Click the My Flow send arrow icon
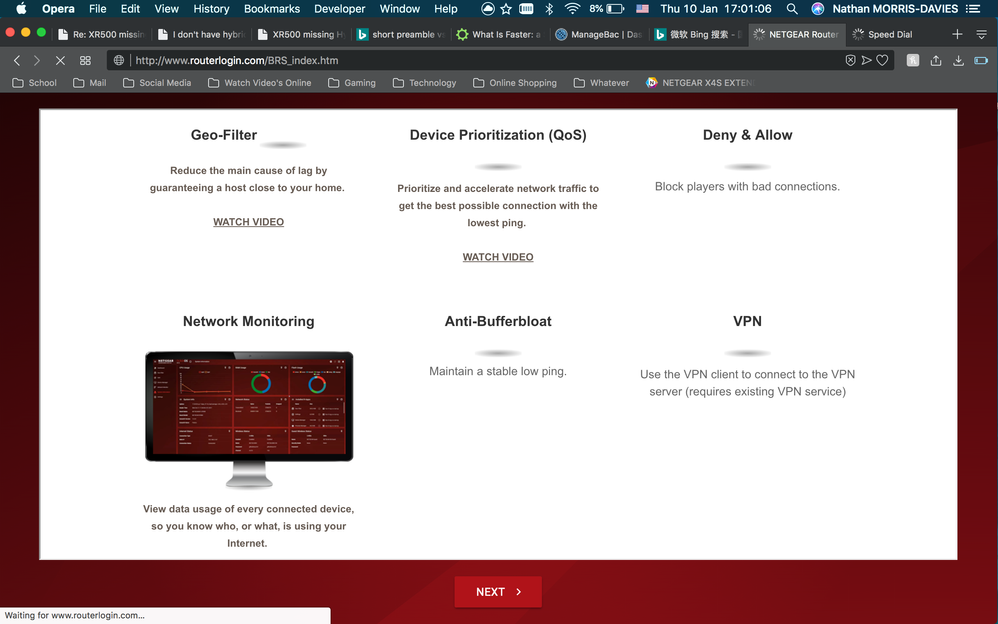Image resolution: width=998 pixels, height=624 pixels. pos(866,60)
